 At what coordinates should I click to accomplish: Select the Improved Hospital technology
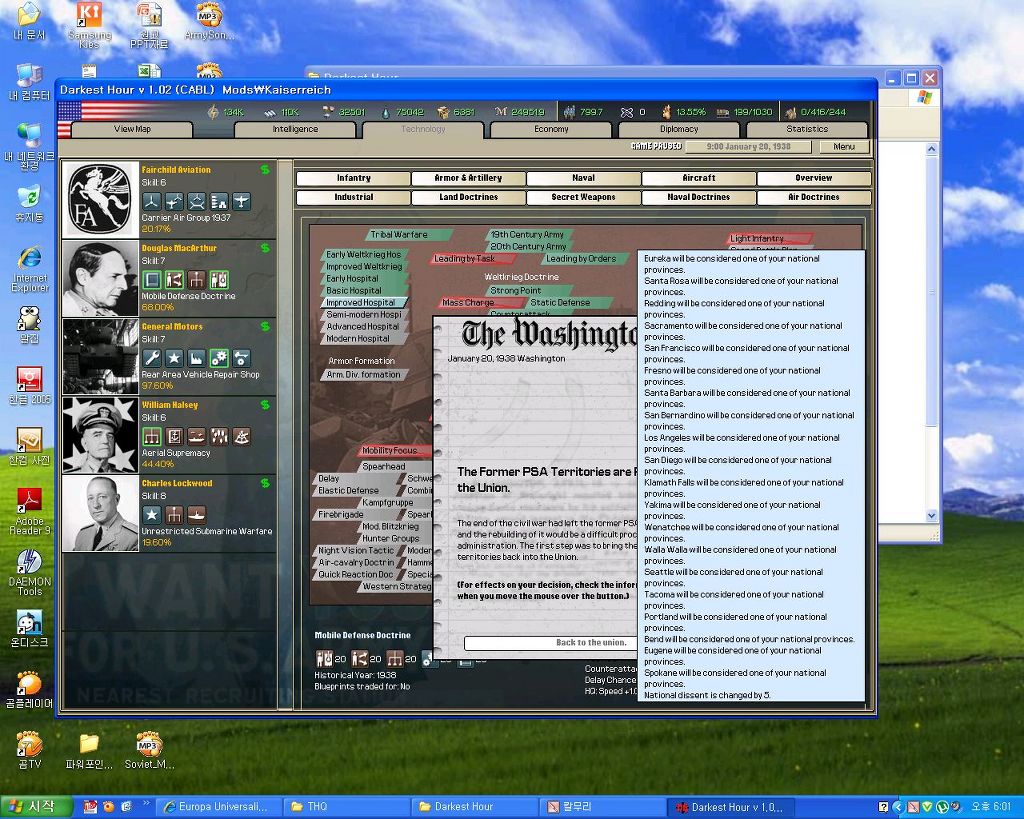pyautogui.click(x=362, y=303)
